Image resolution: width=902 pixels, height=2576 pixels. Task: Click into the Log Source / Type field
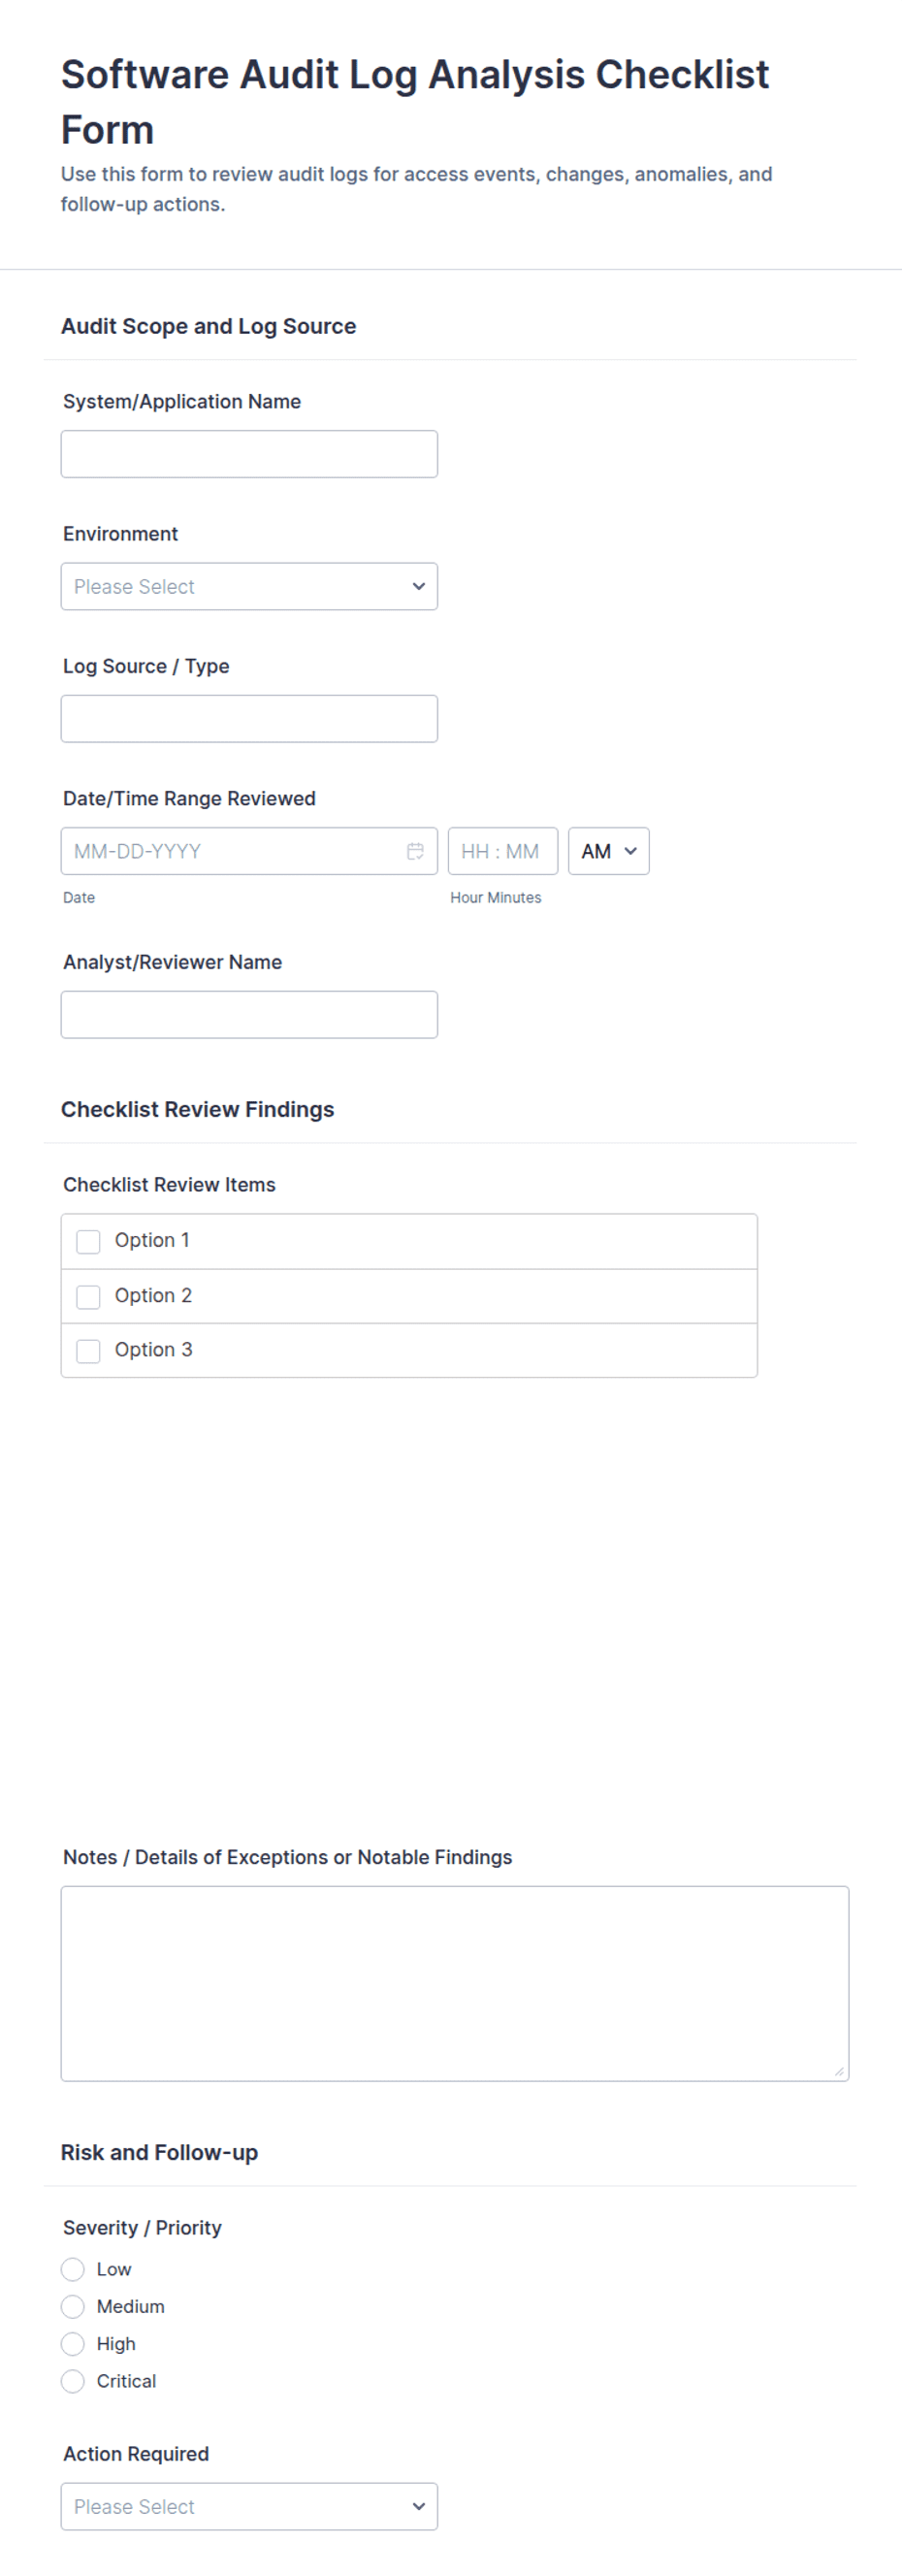(249, 719)
